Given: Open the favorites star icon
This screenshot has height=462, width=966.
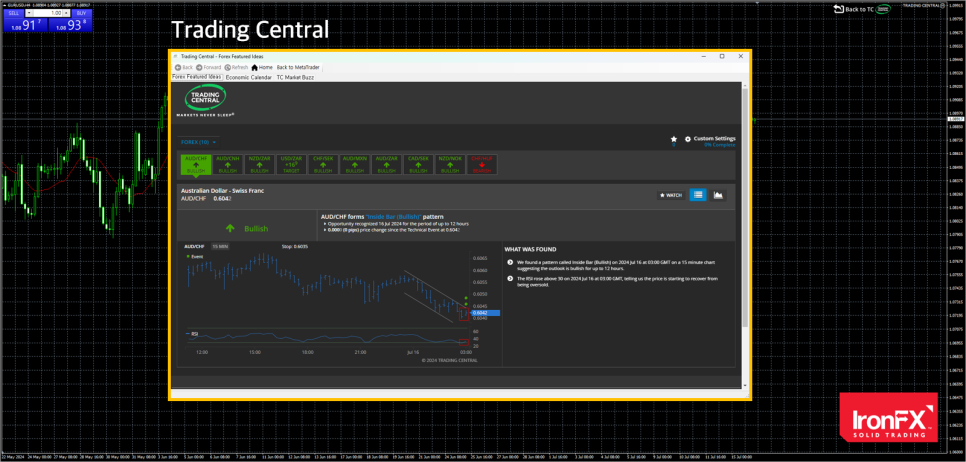Looking at the screenshot, I should tap(673, 139).
